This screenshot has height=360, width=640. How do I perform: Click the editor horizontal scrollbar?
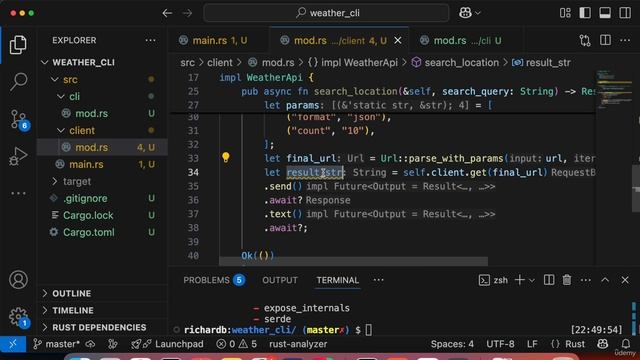click(353, 261)
